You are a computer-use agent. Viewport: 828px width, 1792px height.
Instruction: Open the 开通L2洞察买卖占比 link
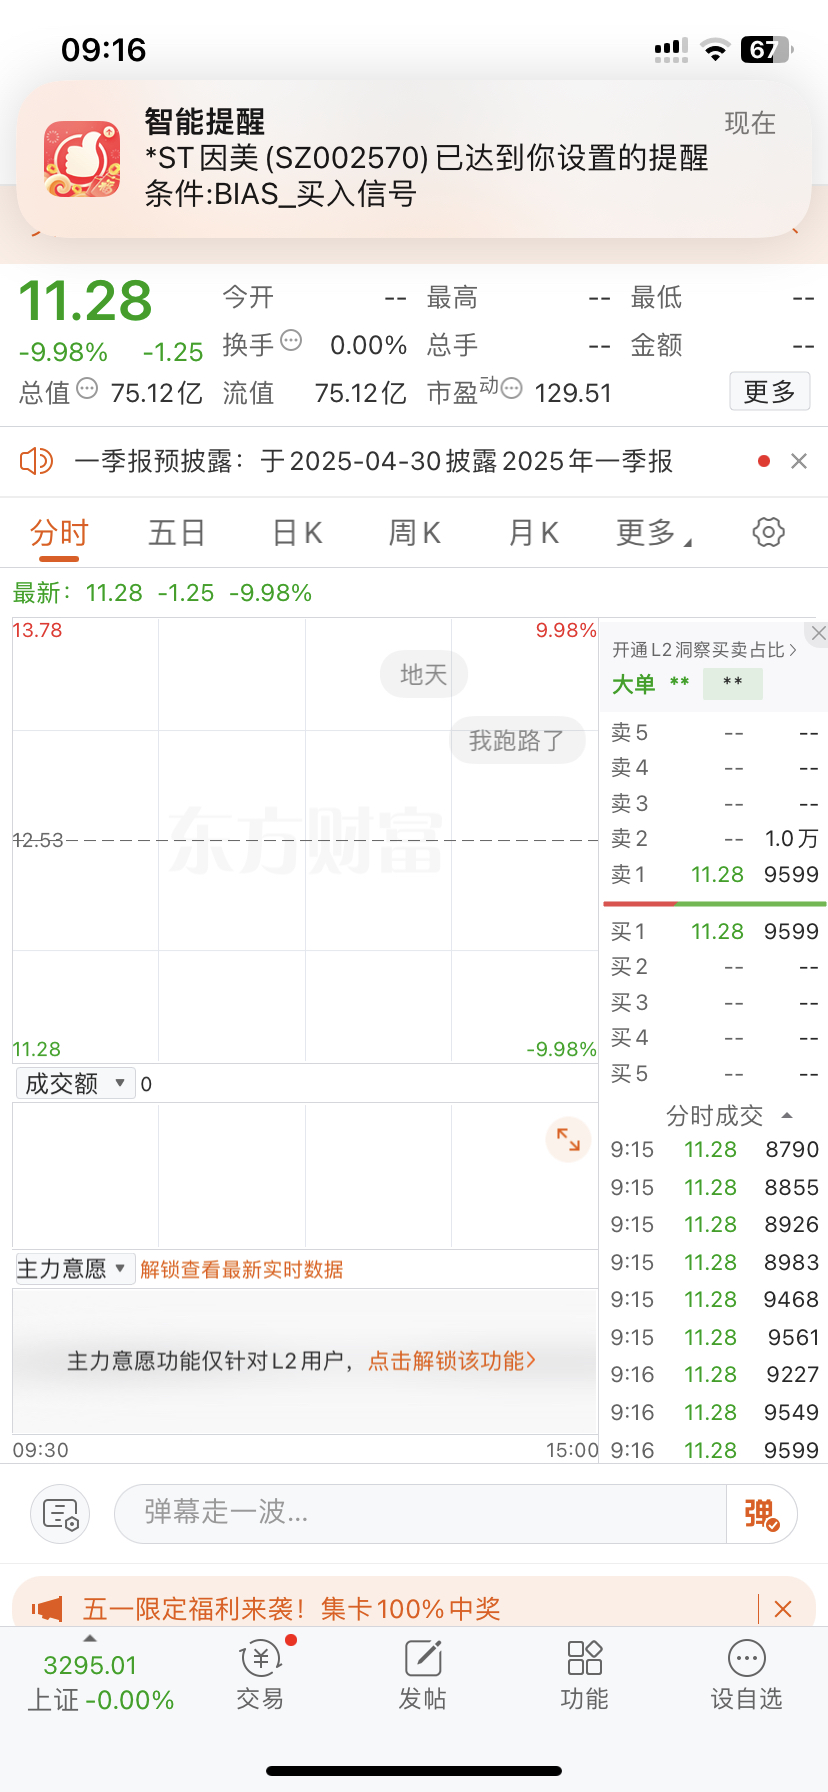click(704, 650)
